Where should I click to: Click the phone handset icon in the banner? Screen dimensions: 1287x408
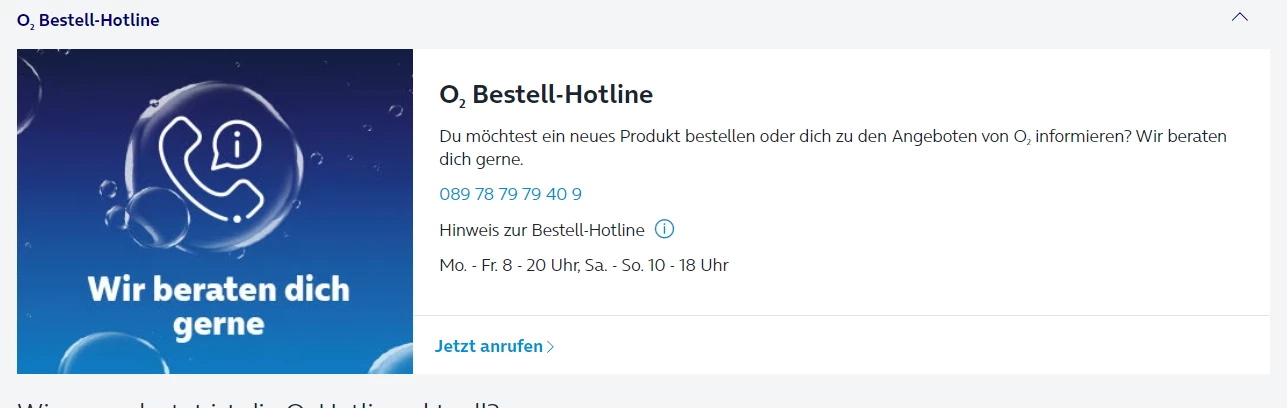(199, 167)
